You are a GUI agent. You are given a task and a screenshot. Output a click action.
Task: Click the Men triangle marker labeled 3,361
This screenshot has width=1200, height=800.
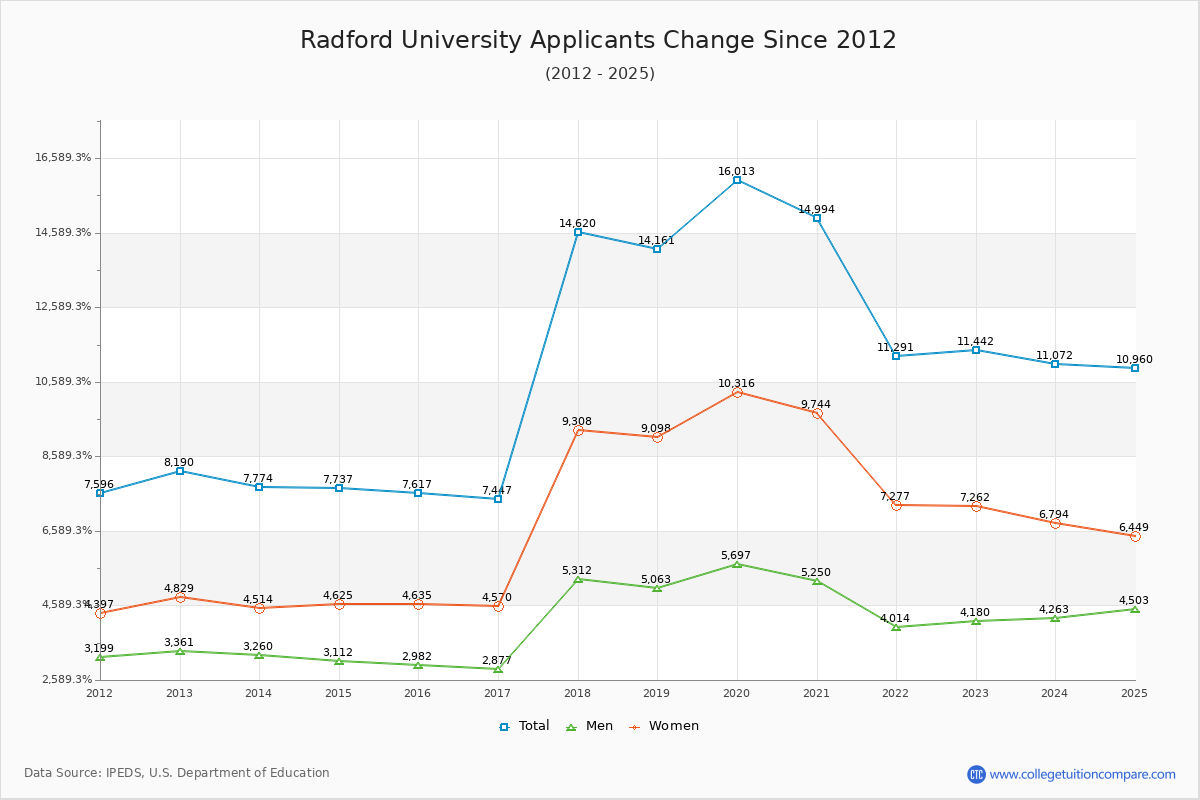tap(180, 651)
